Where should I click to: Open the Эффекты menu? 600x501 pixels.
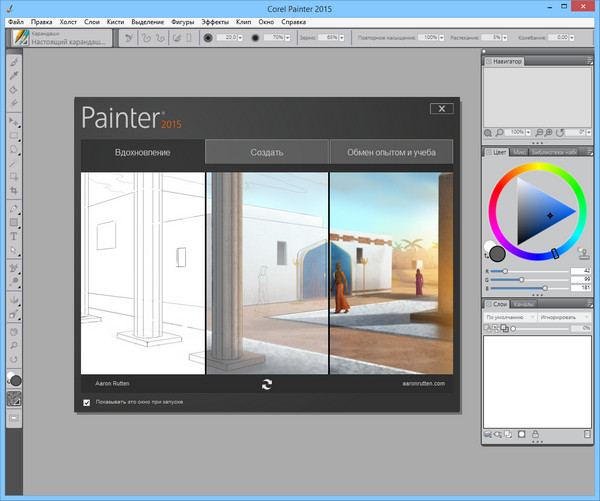pyautogui.click(x=213, y=20)
